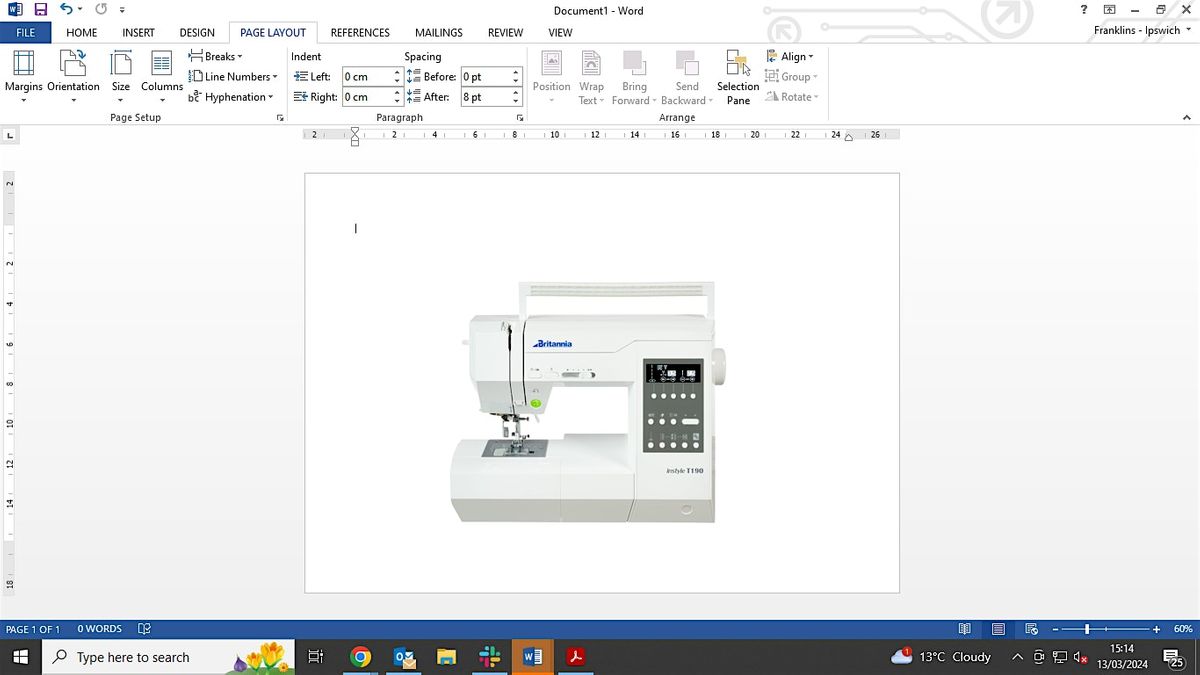Switch to Web Layout view

[1032, 629]
